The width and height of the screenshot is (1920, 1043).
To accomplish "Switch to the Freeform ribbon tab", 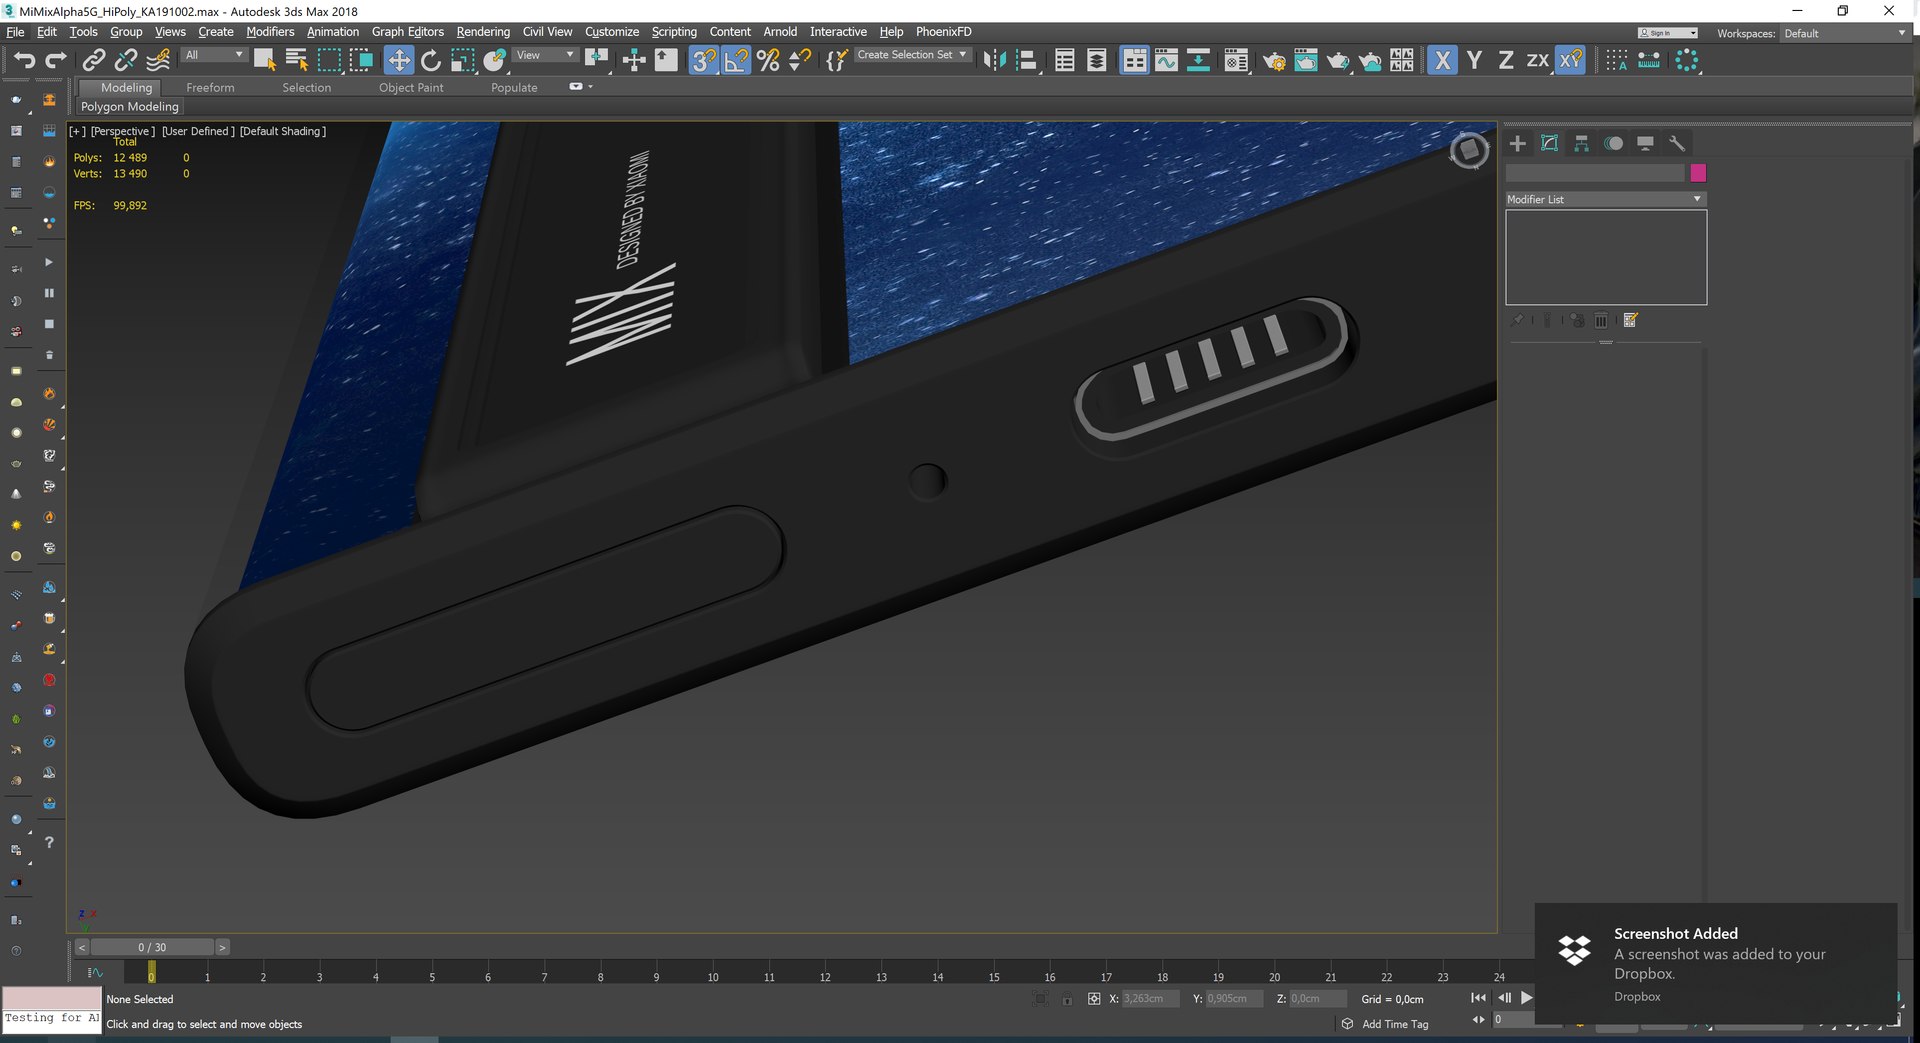I will (210, 88).
